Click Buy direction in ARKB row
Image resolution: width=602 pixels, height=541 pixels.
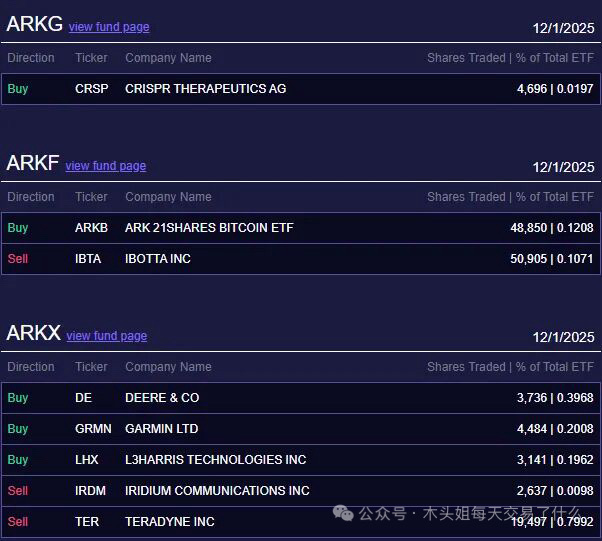tap(18, 228)
